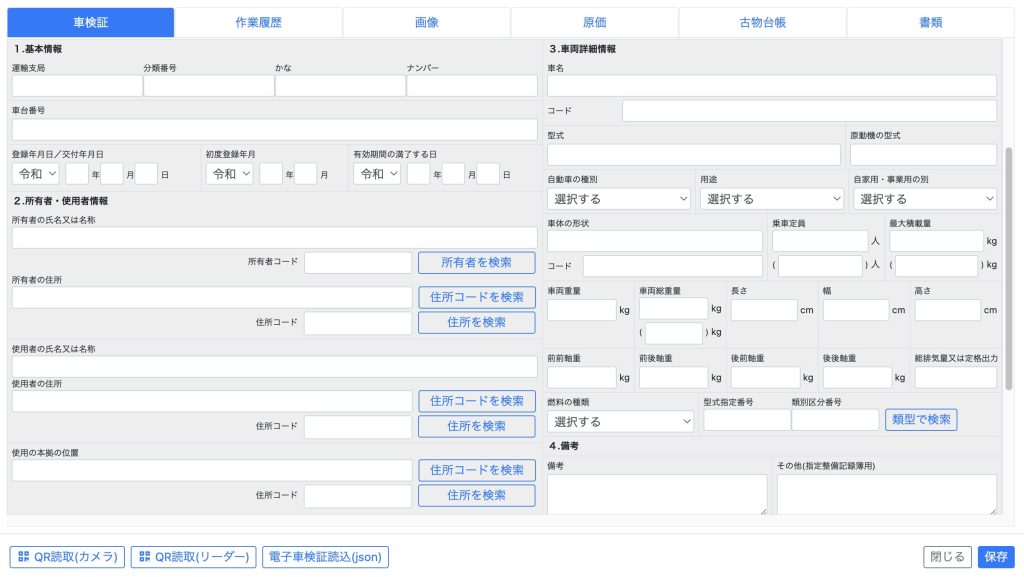Save the form with 保存 button
The image size is (1024, 577).
coord(995,557)
